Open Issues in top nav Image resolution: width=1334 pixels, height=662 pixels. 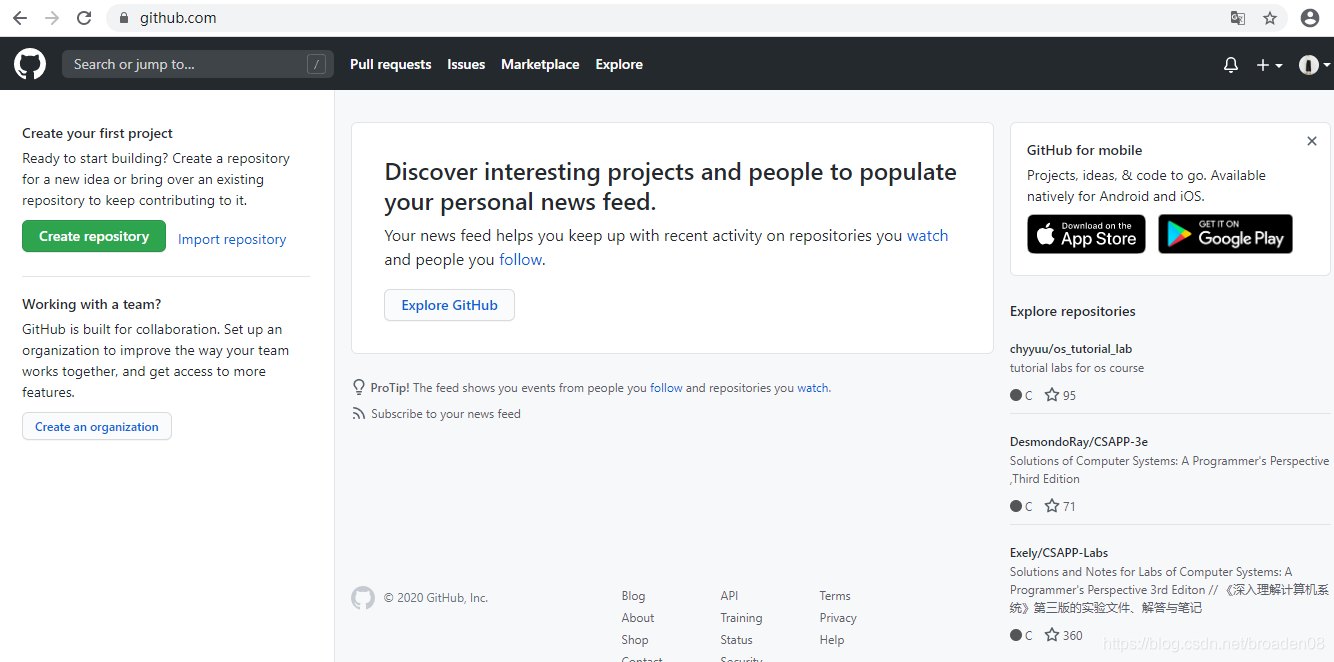466,64
